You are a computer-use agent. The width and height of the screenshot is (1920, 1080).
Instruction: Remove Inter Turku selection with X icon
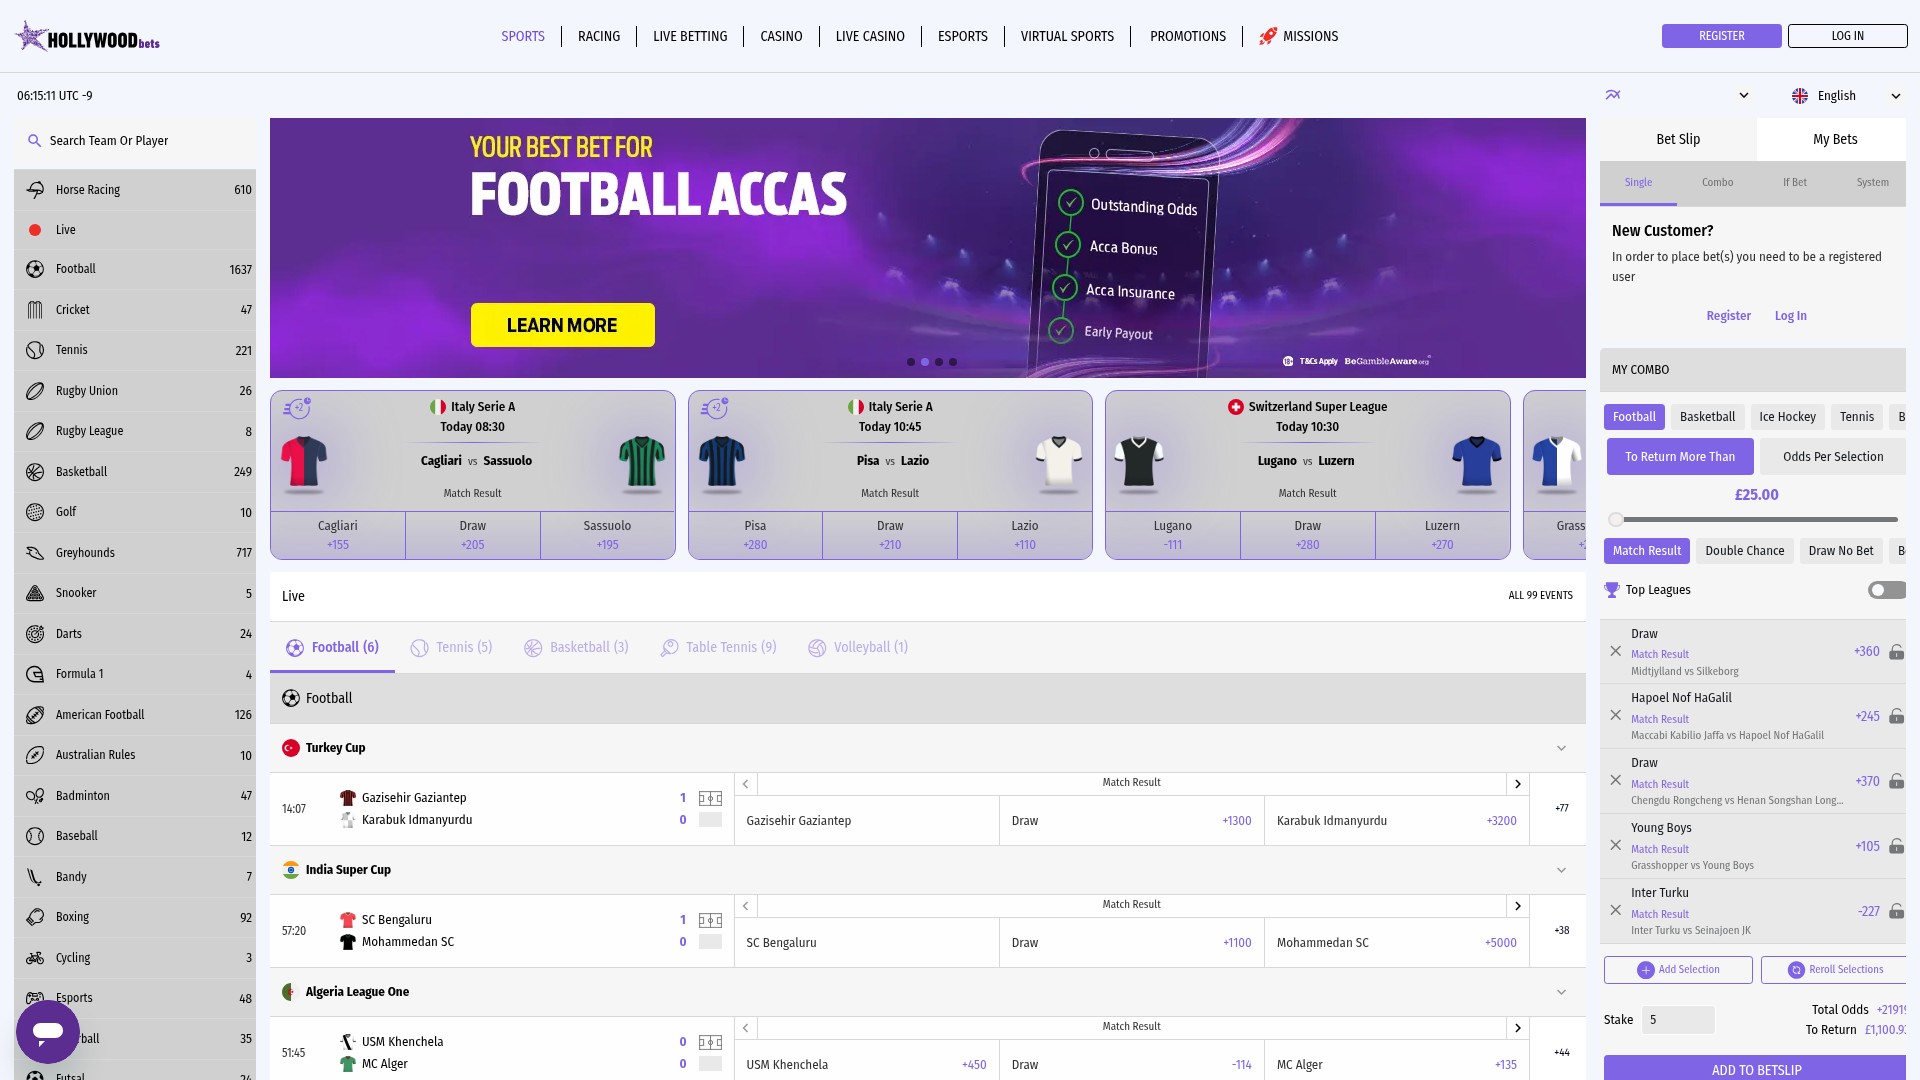tap(1615, 911)
